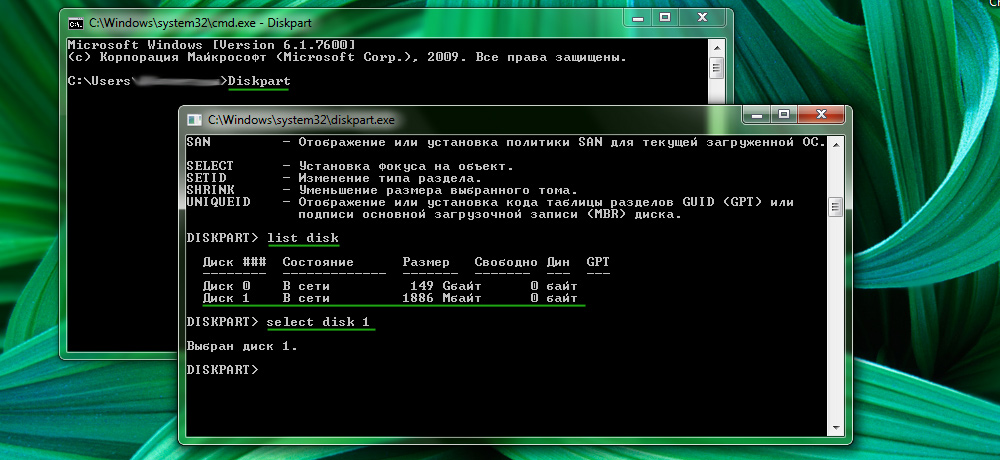Viewport: 1000px width, 460px height.
Task: Maximize the diskpart.exe window
Action: click(784, 115)
